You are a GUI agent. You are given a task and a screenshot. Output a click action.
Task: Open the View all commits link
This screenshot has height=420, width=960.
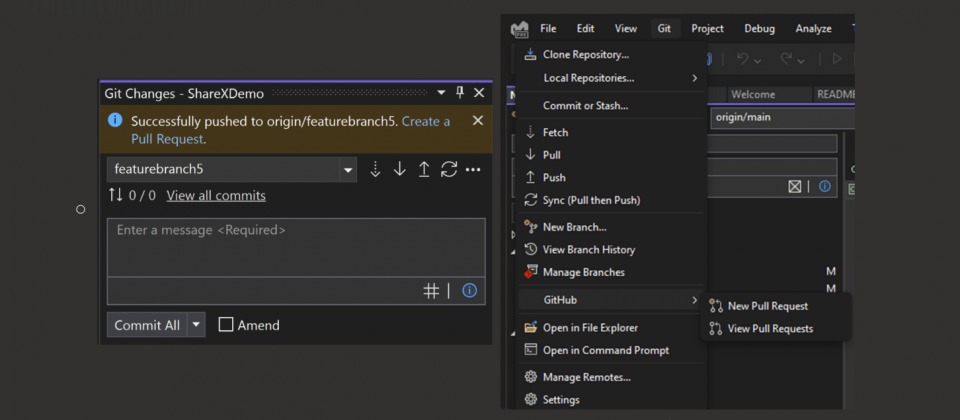(x=216, y=196)
